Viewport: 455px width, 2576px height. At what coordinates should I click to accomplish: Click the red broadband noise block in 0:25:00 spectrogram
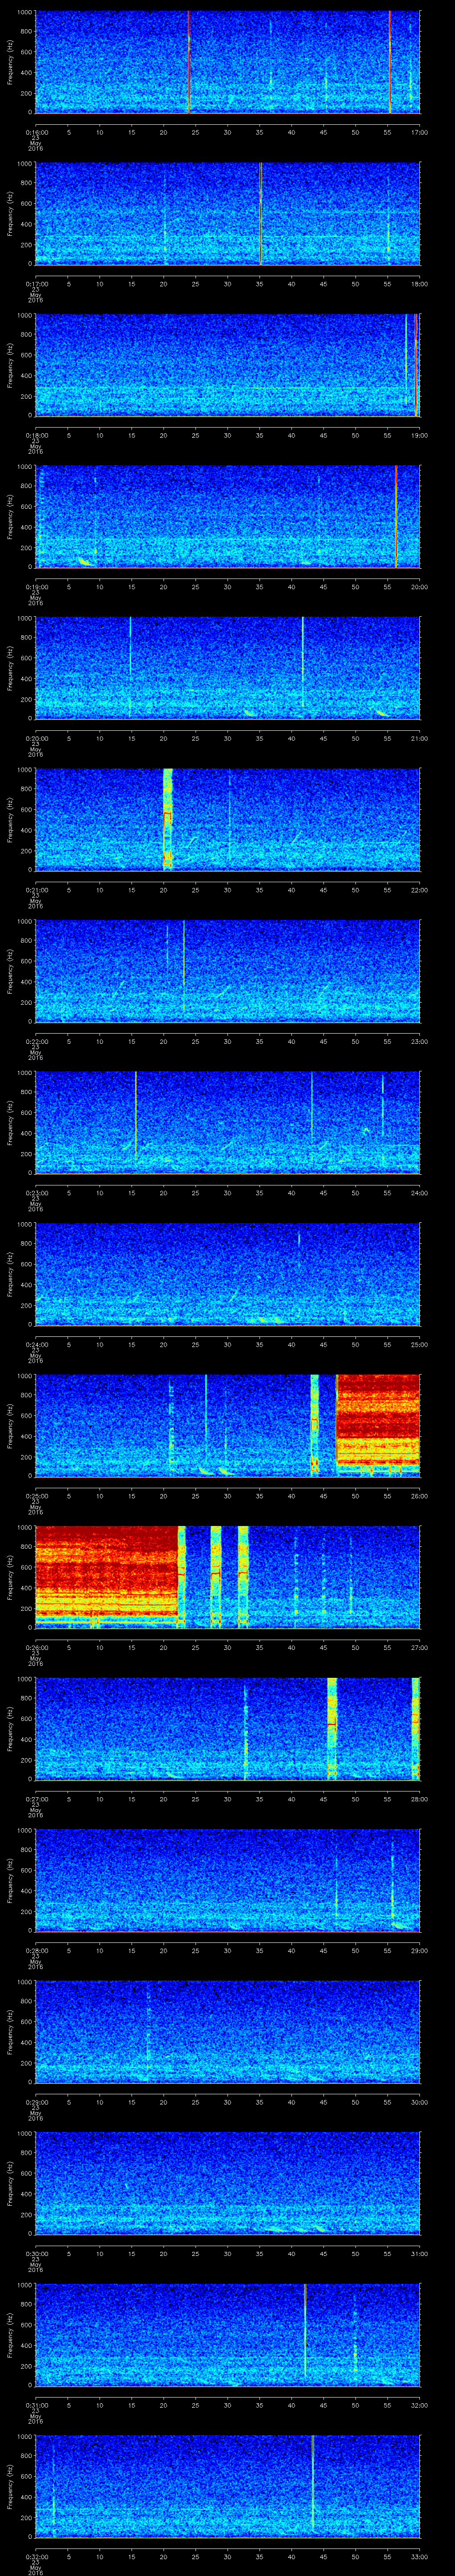[x=378, y=1425]
